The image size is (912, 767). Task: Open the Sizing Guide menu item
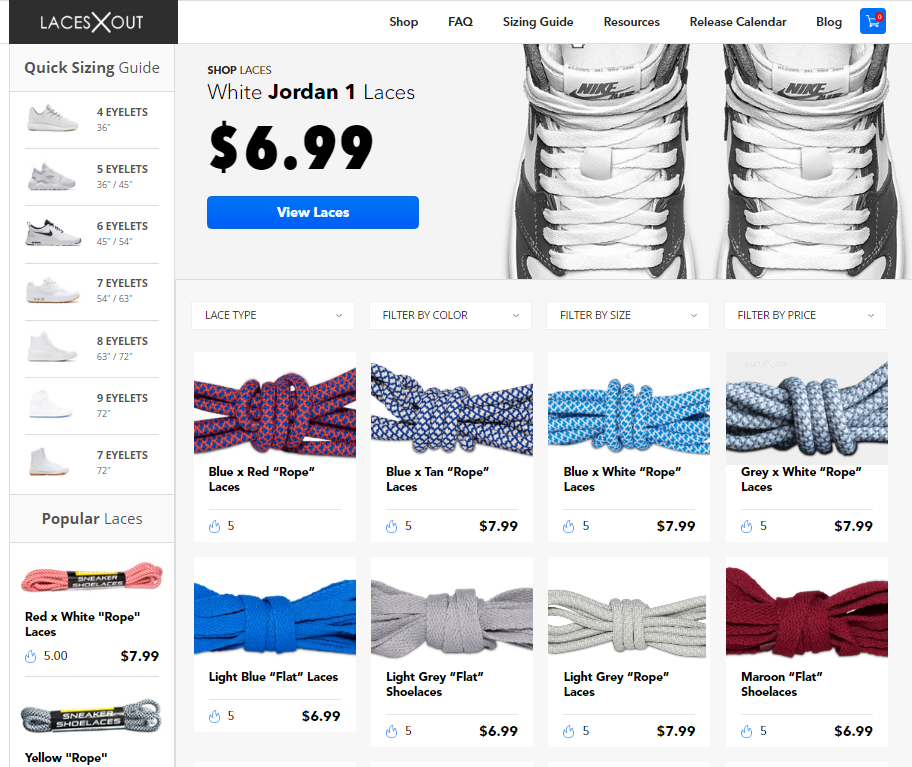point(538,22)
